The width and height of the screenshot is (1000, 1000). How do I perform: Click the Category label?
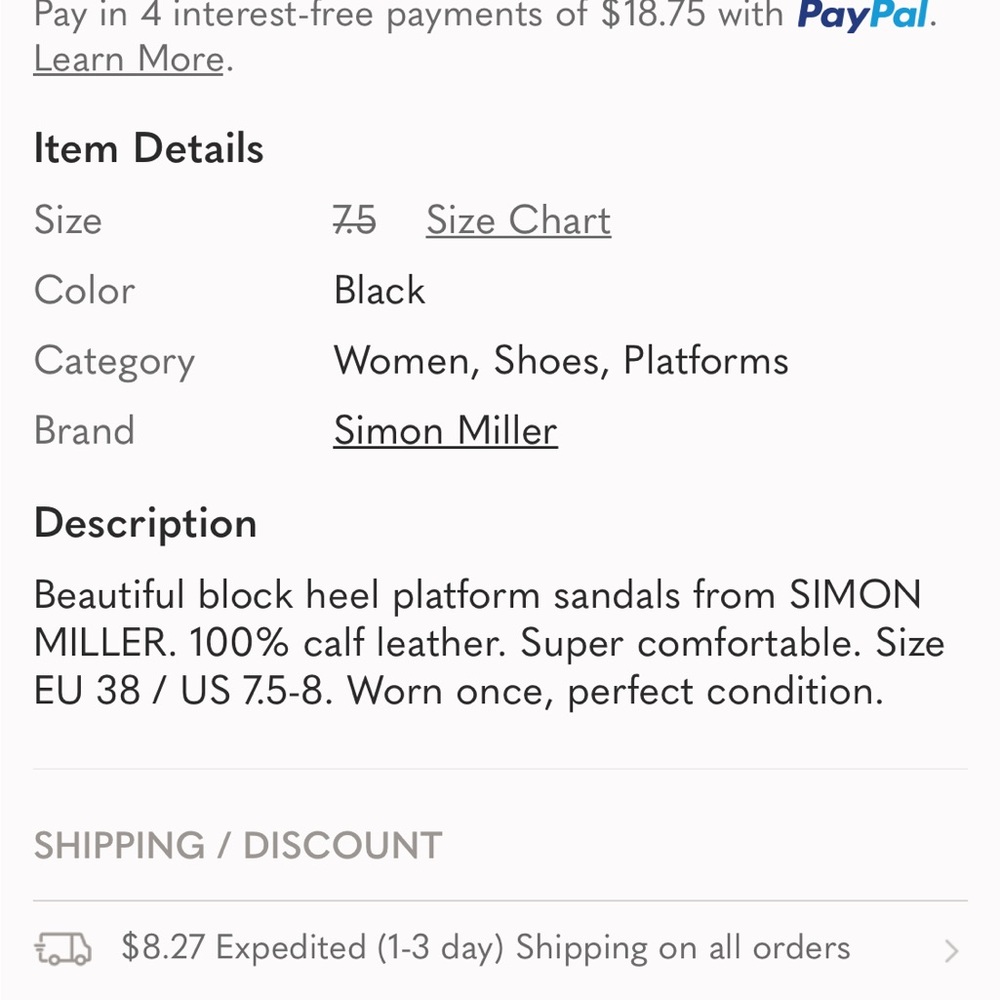click(x=114, y=360)
